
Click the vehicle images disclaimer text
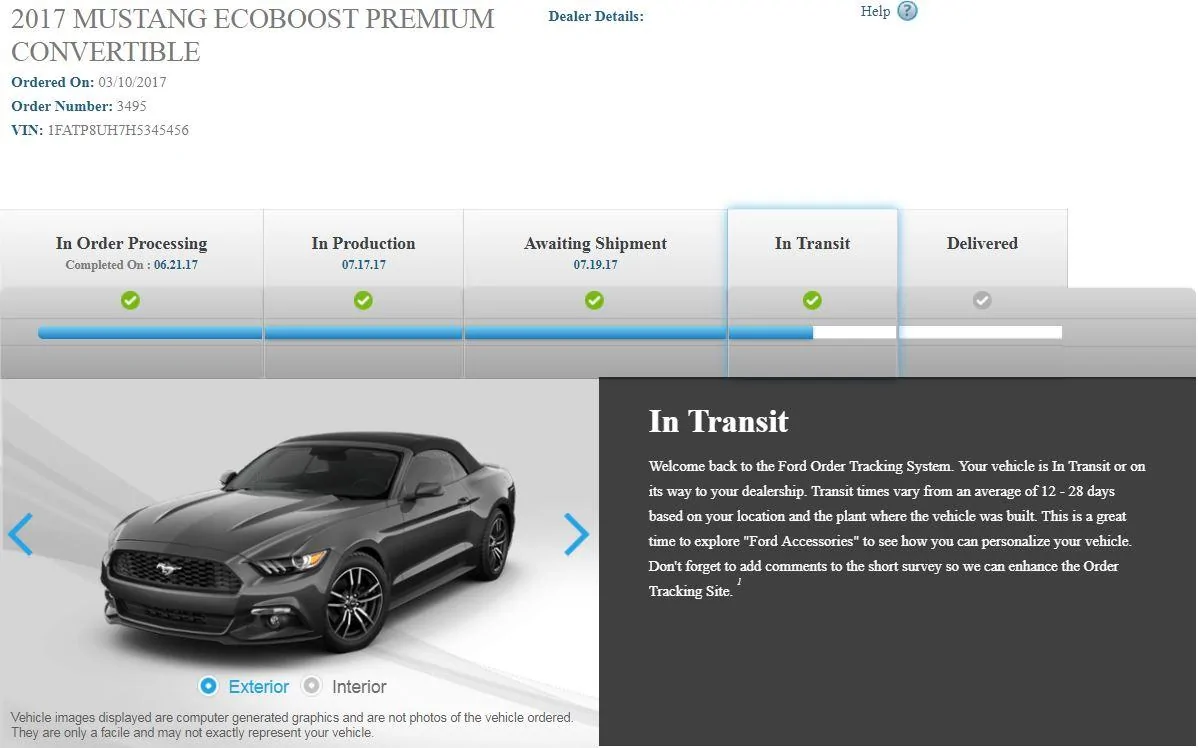pyautogui.click(x=292, y=725)
